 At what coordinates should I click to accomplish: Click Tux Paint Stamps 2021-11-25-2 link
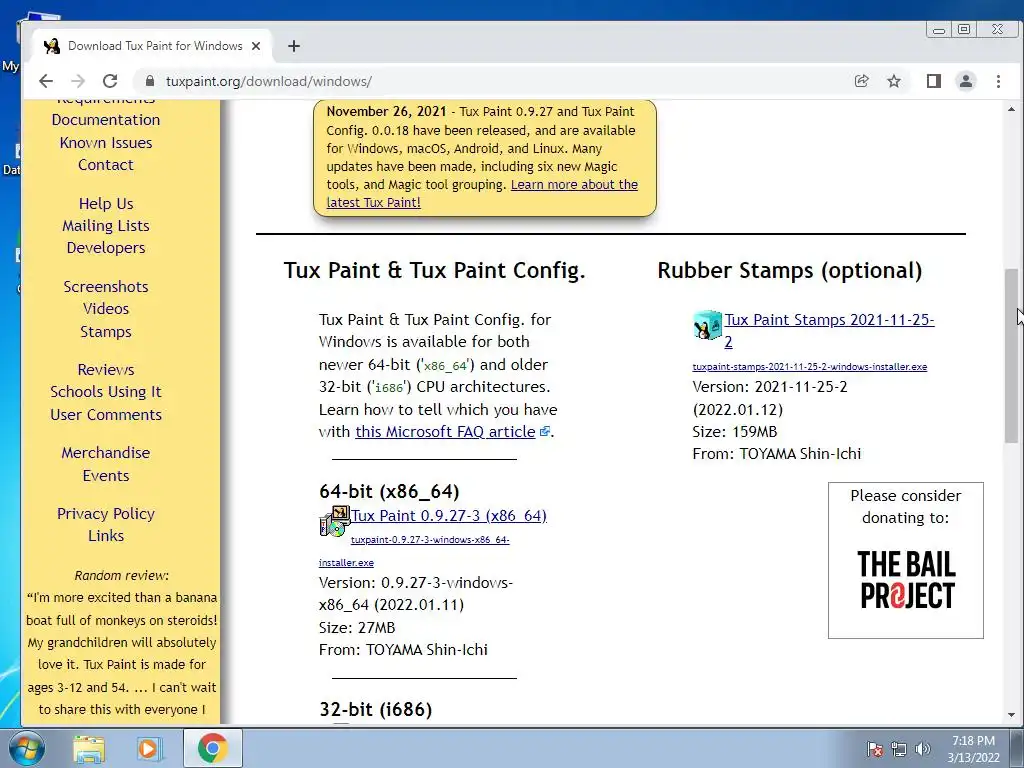pyautogui.click(x=829, y=330)
